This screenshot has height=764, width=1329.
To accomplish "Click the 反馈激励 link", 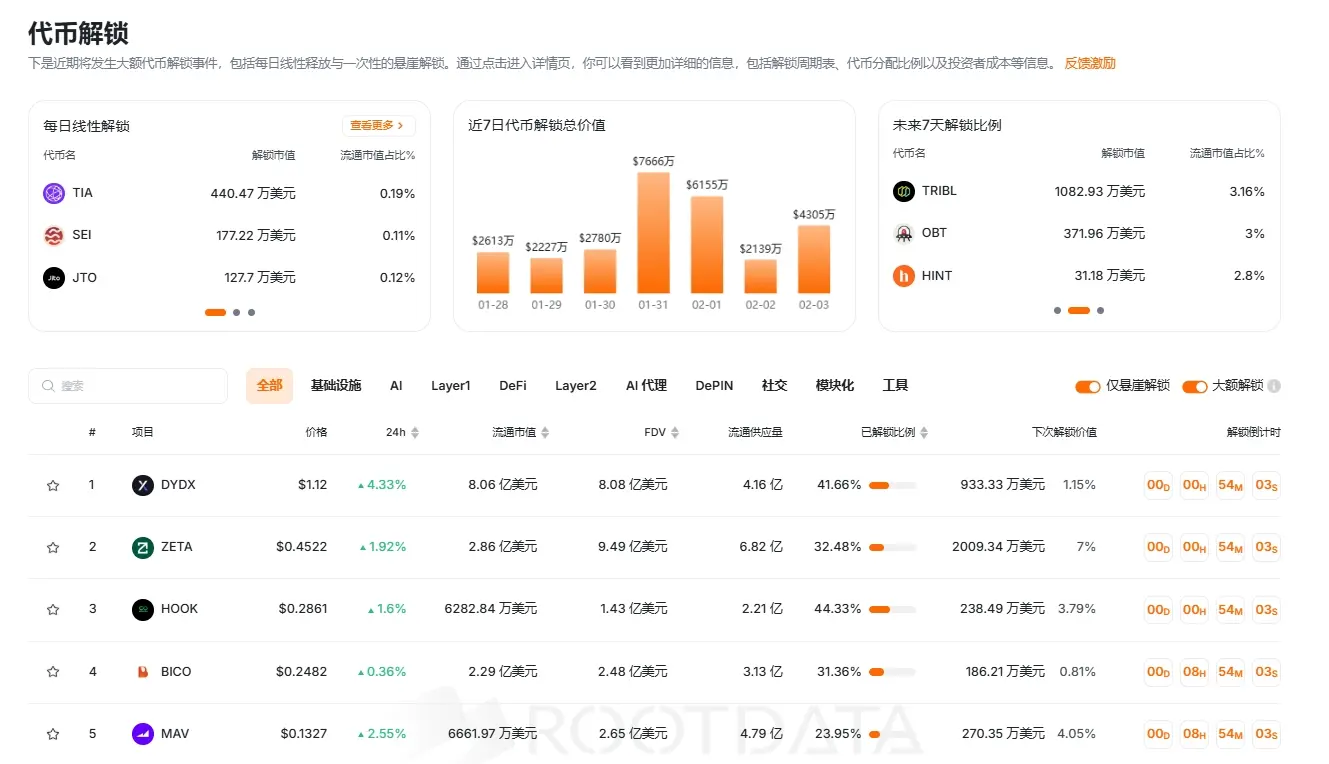I will [x=1089, y=63].
